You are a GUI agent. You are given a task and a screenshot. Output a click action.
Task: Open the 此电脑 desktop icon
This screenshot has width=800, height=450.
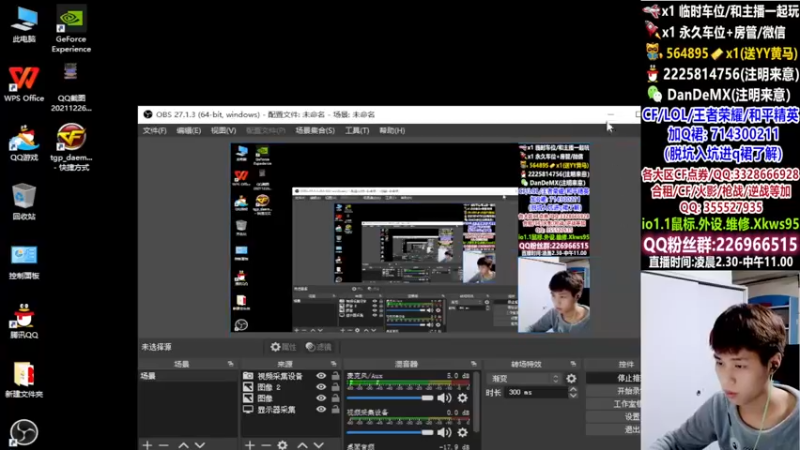[x=24, y=24]
